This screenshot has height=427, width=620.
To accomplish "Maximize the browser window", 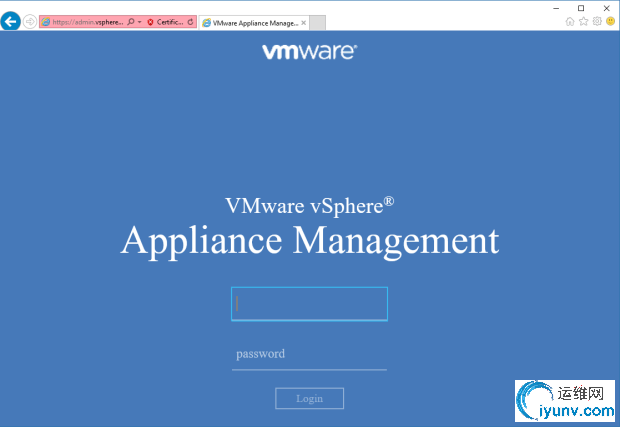I will (x=581, y=8).
